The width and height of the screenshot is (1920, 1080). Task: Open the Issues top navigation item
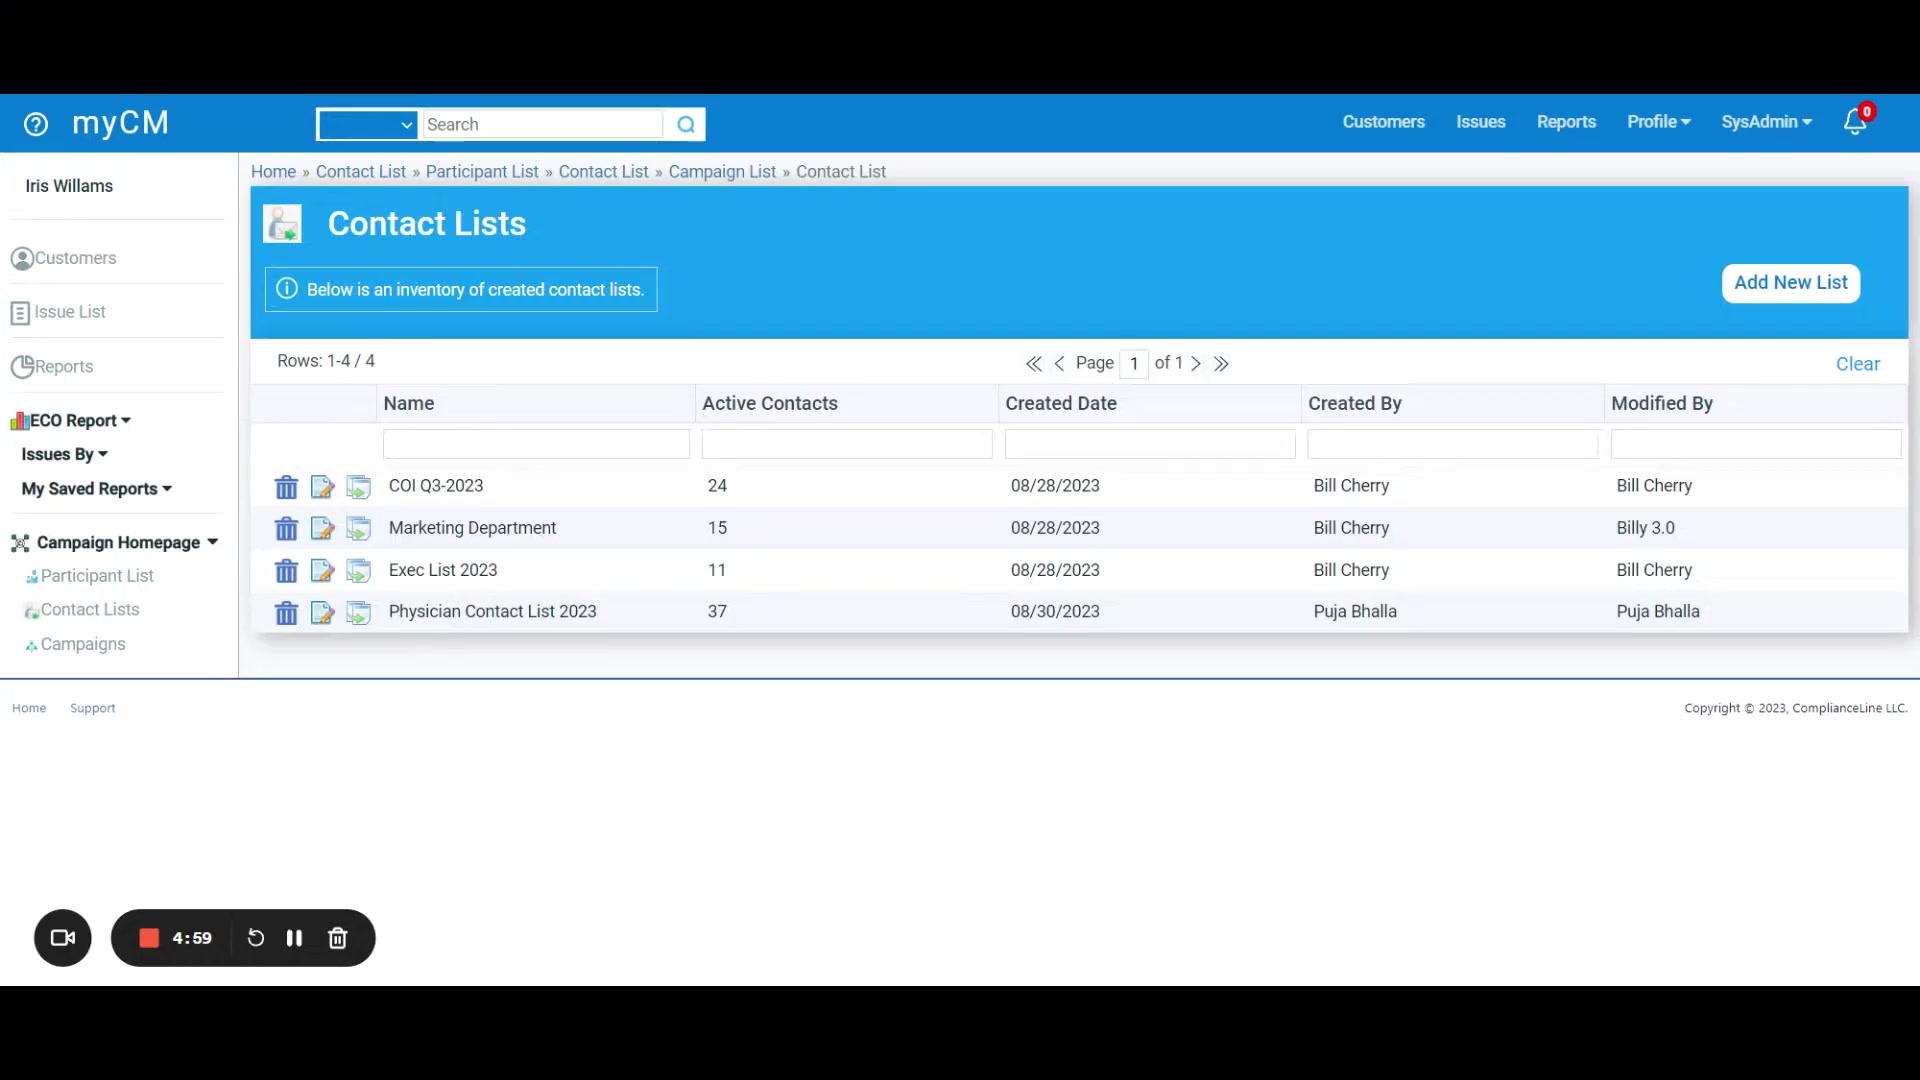pyautogui.click(x=1480, y=122)
